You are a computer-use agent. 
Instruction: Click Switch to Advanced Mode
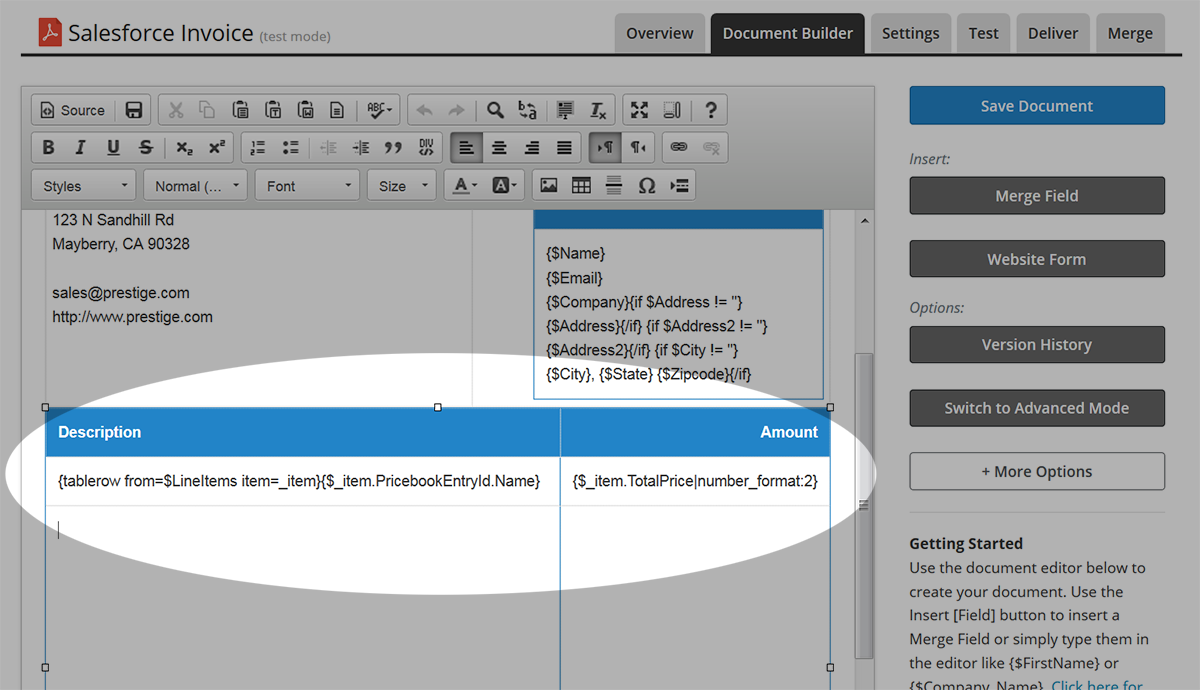[1037, 408]
